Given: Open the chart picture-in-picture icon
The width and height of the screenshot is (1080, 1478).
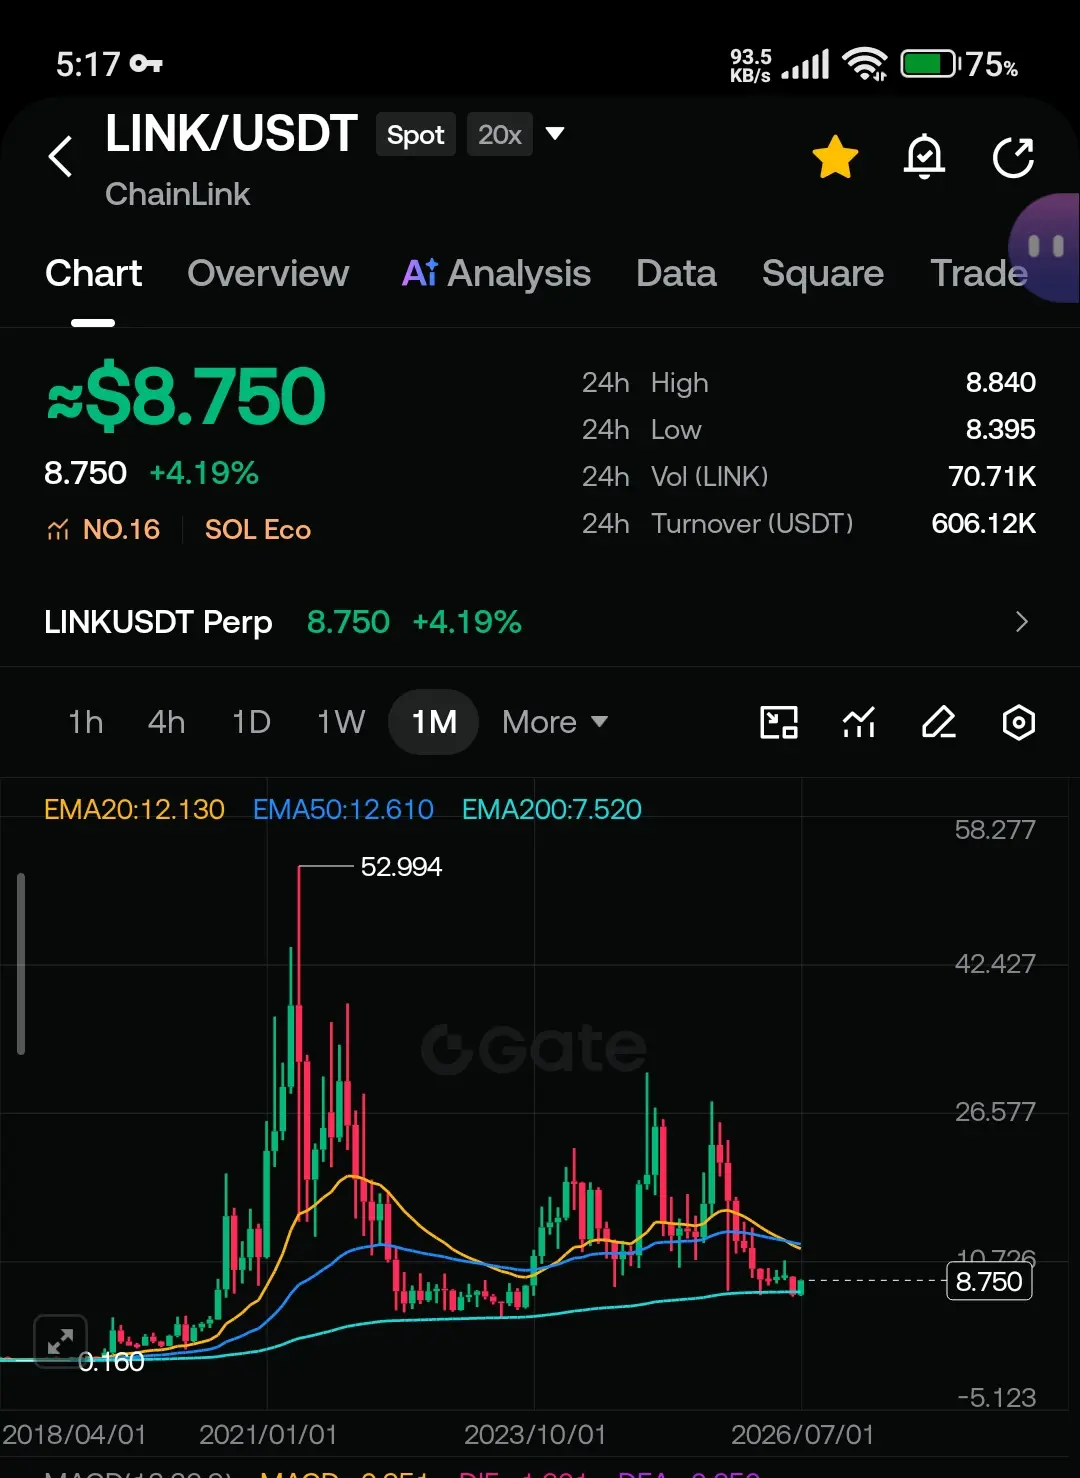Looking at the screenshot, I should 779,722.
